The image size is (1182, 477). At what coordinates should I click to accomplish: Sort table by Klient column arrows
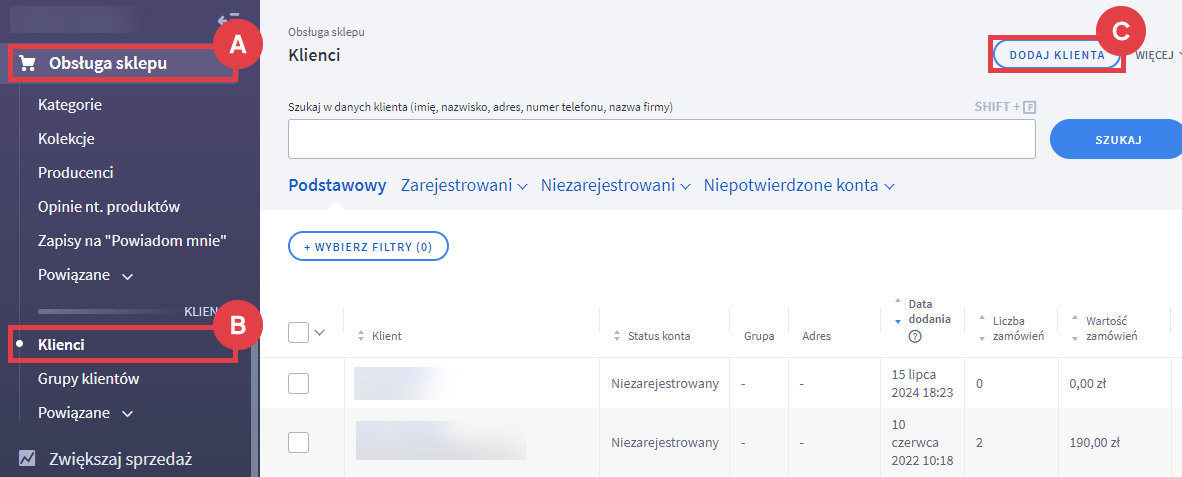click(x=360, y=336)
